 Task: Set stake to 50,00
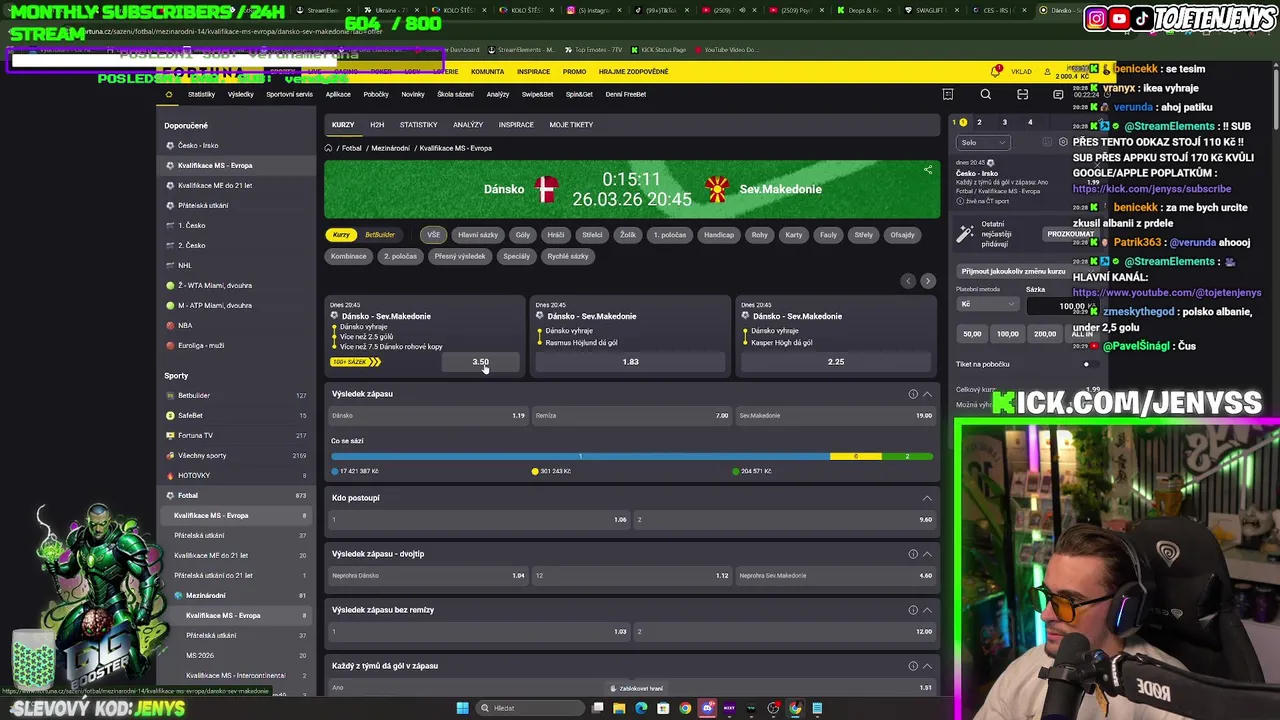pos(972,334)
